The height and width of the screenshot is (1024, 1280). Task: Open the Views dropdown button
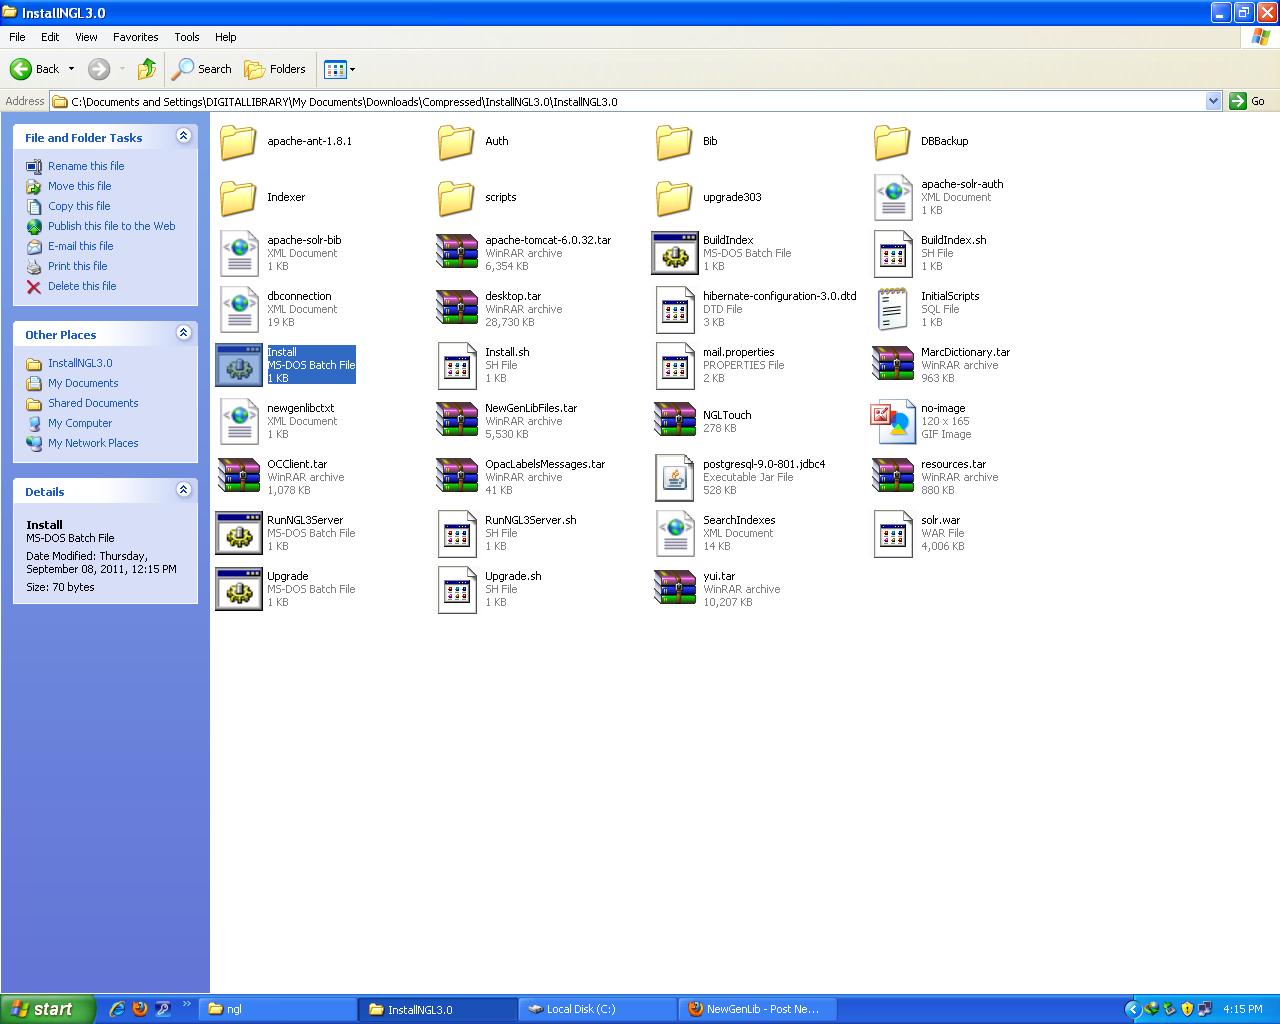point(339,69)
